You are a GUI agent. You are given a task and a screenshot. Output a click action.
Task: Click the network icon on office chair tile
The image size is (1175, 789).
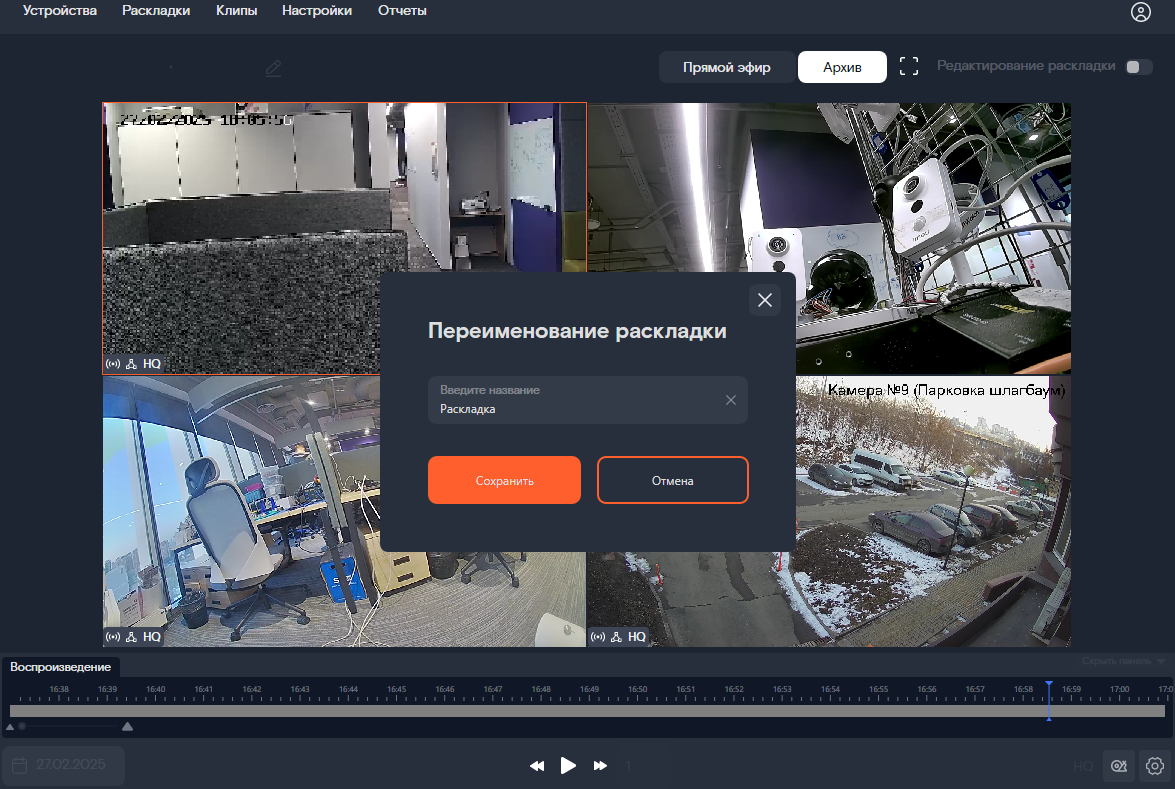pos(131,637)
